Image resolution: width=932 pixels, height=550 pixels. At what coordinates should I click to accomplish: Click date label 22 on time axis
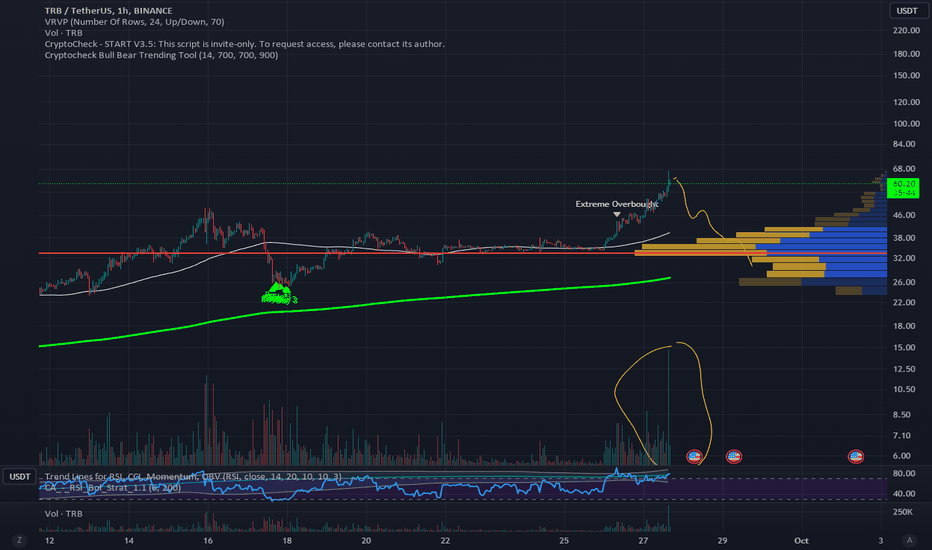coord(445,540)
